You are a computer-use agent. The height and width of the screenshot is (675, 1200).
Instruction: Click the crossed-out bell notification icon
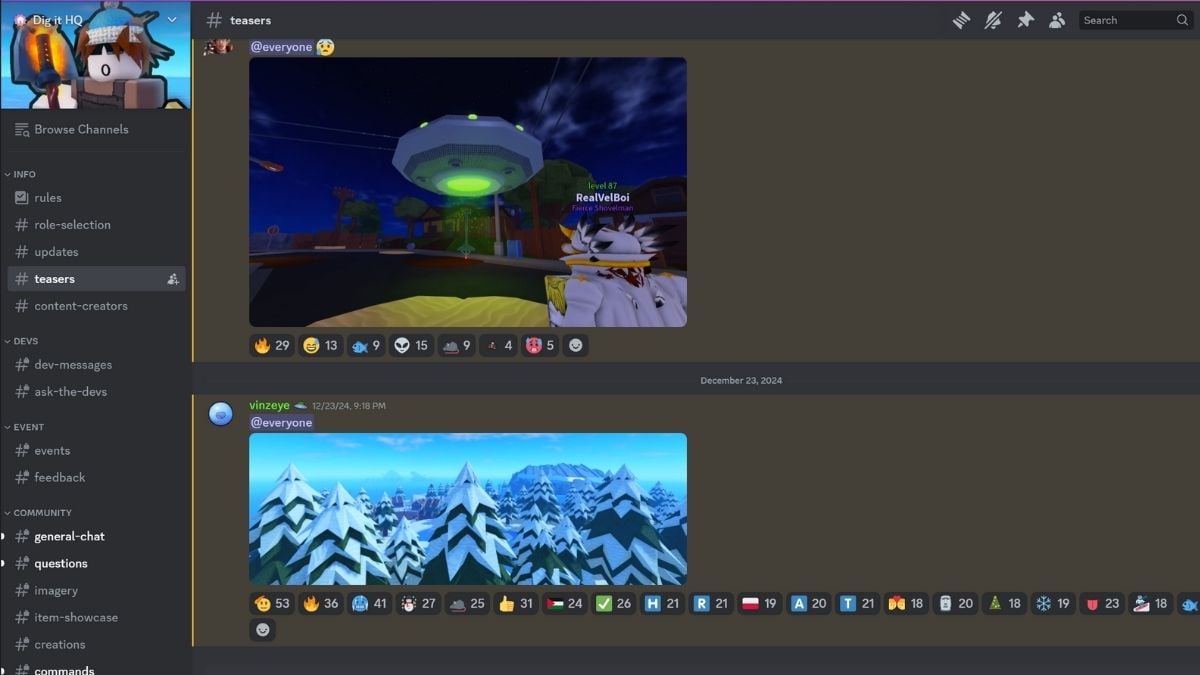[993, 20]
